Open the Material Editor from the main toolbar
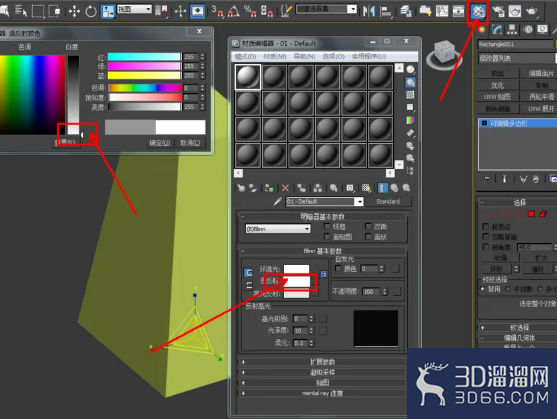 pos(478,12)
